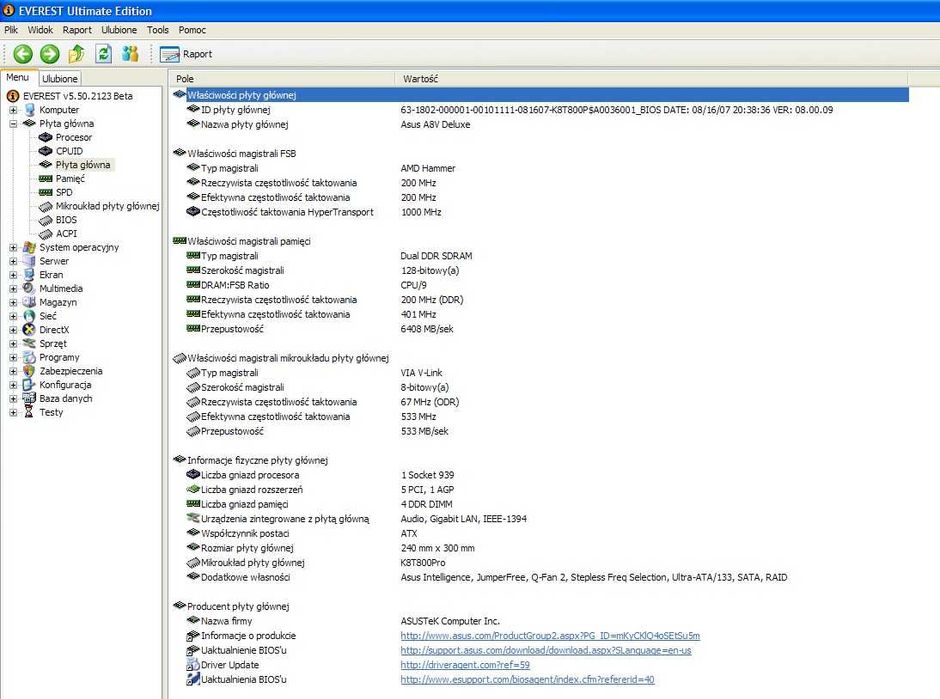Click the Refresh toolbar icon
Viewport: 940px width, 699px height.
(x=104, y=54)
